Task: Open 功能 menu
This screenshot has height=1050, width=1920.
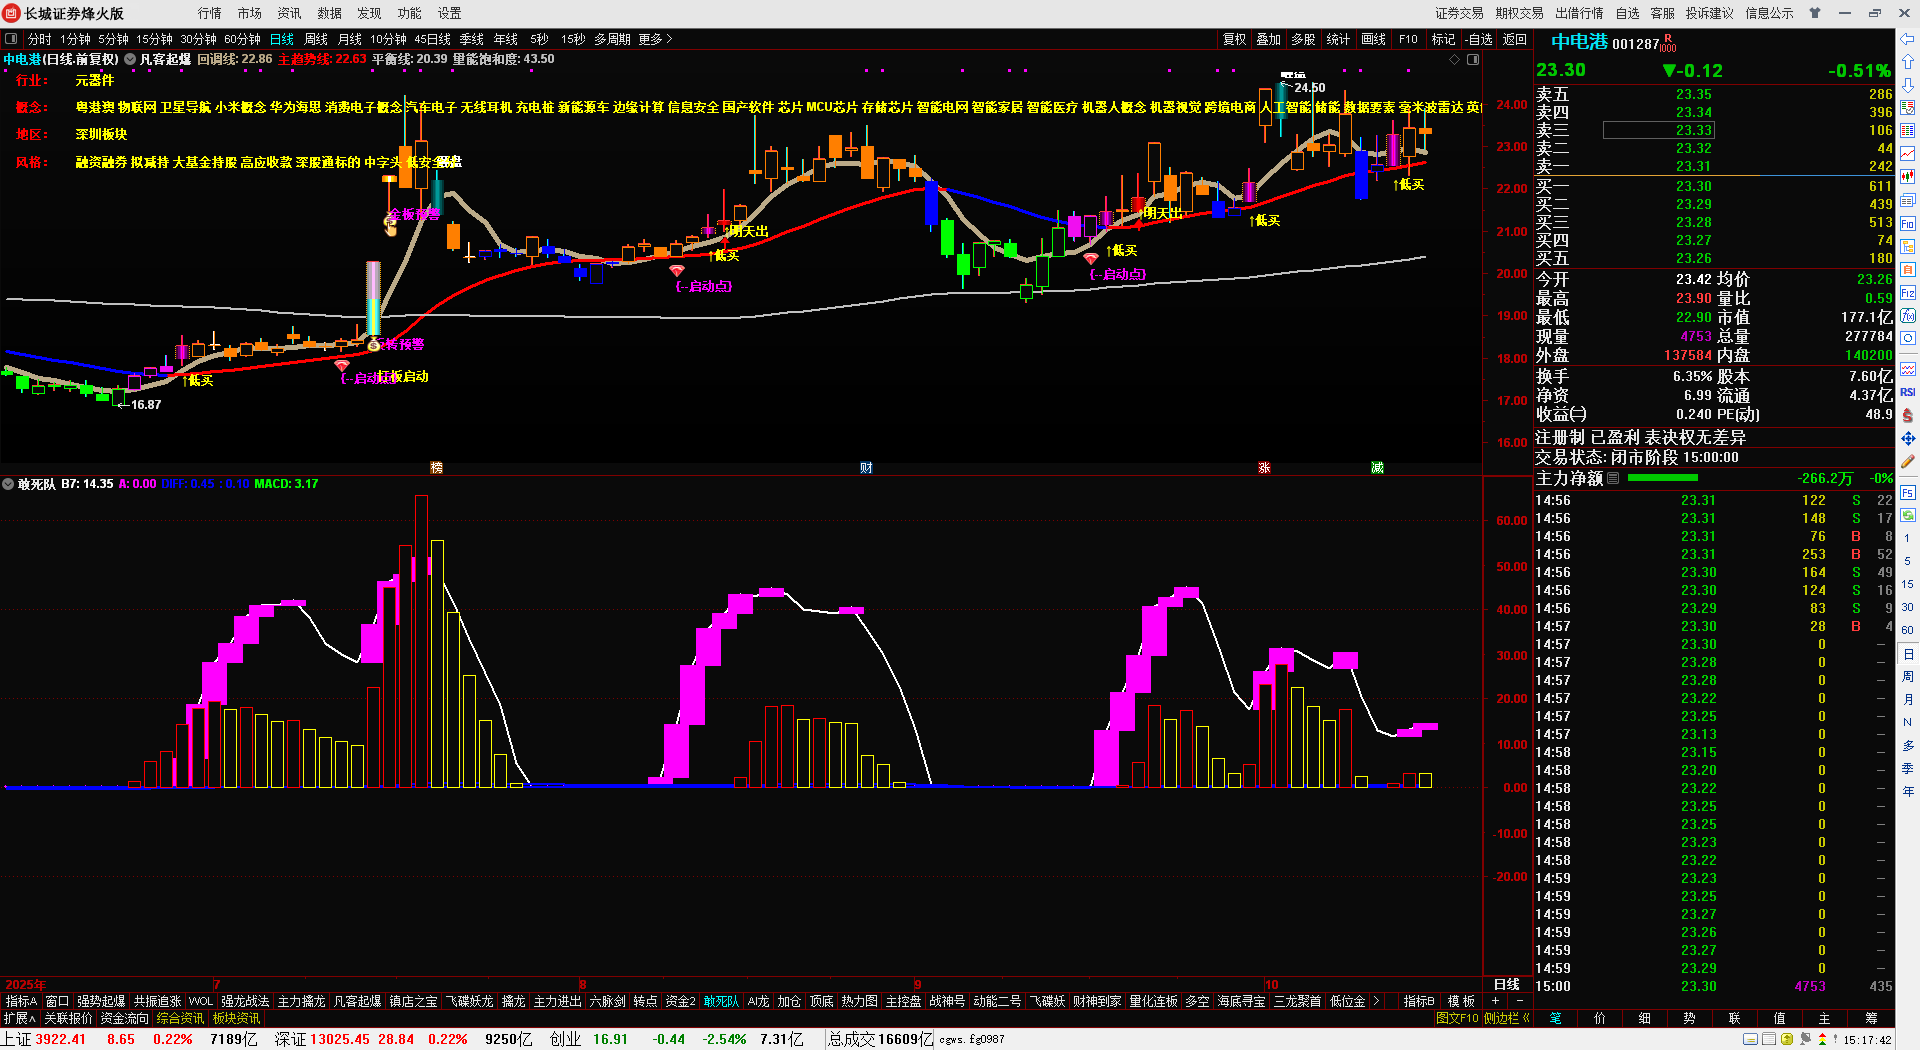Action: pyautogui.click(x=410, y=13)
